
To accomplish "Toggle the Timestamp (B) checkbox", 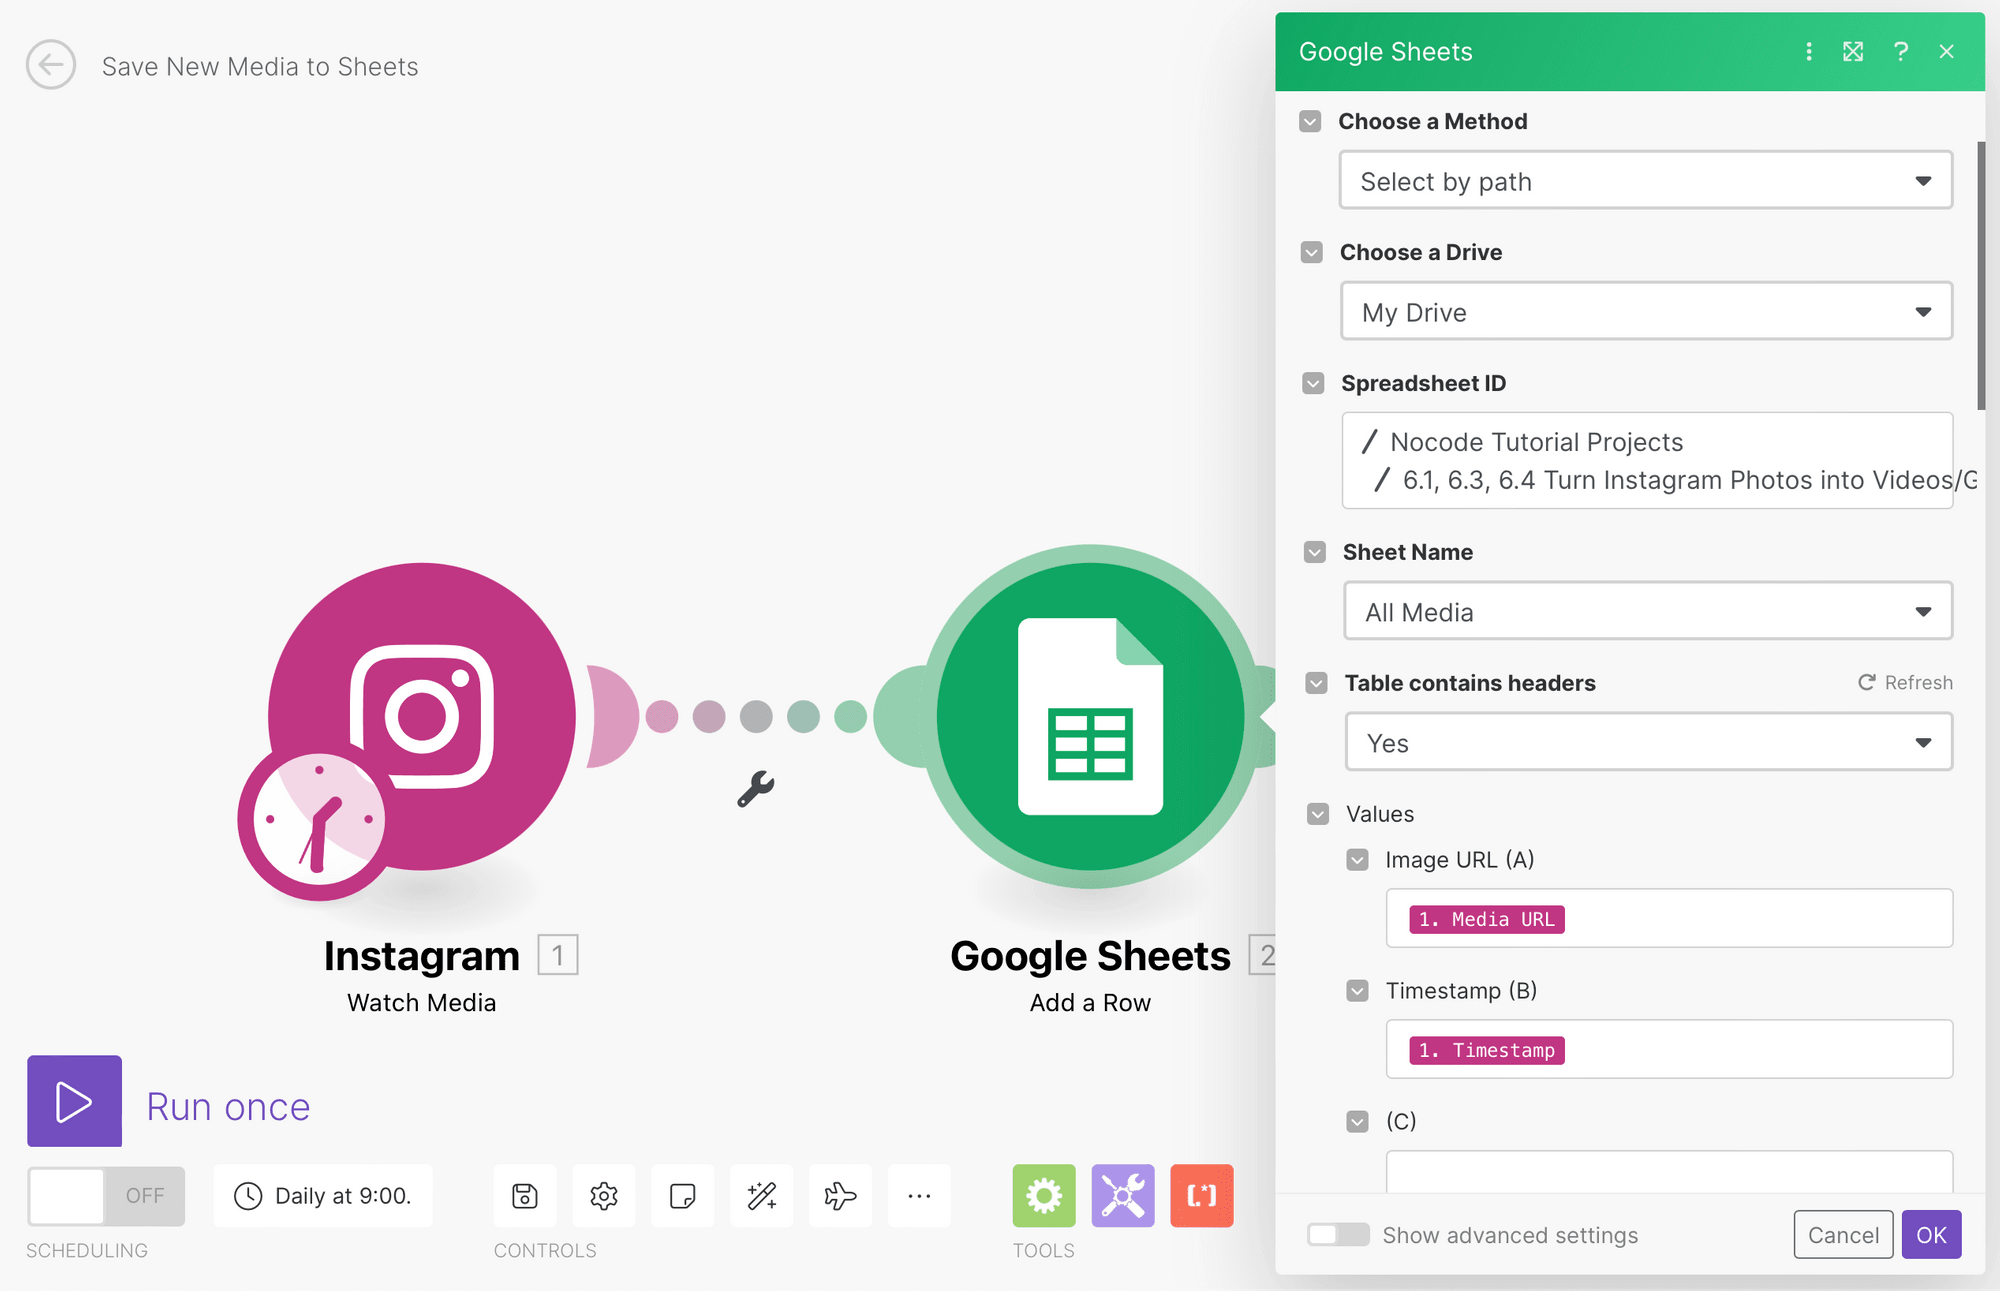I will [1357, 992].
